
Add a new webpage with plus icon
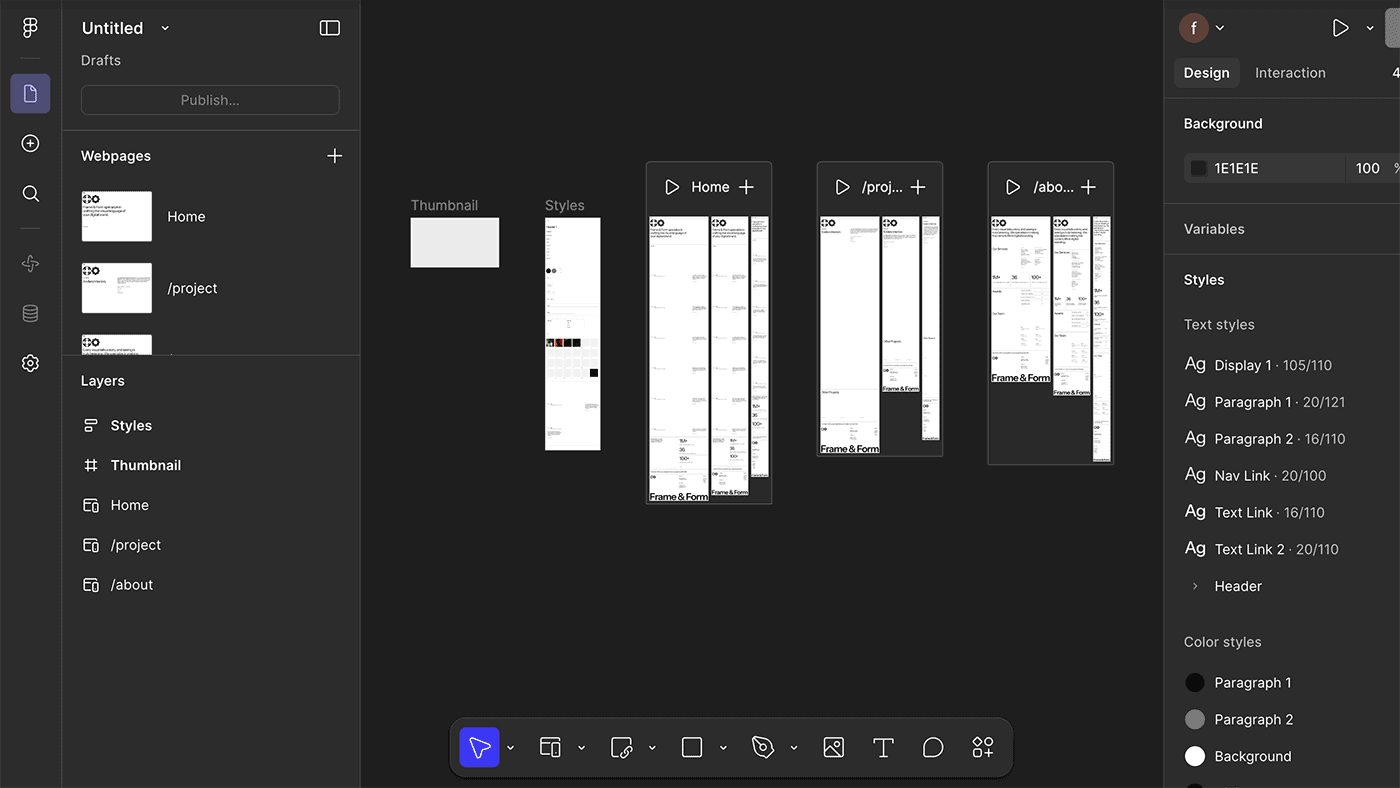pyautogui.click(x=334, y=156)
